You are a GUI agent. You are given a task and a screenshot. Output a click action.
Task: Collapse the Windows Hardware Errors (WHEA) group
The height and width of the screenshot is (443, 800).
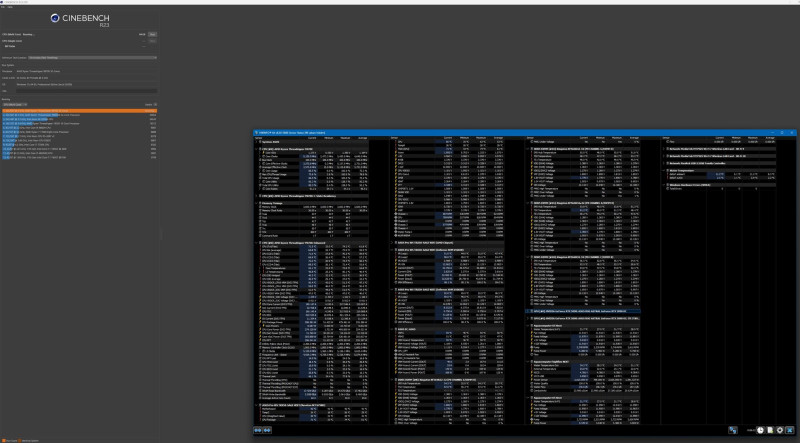coord(664,185)
